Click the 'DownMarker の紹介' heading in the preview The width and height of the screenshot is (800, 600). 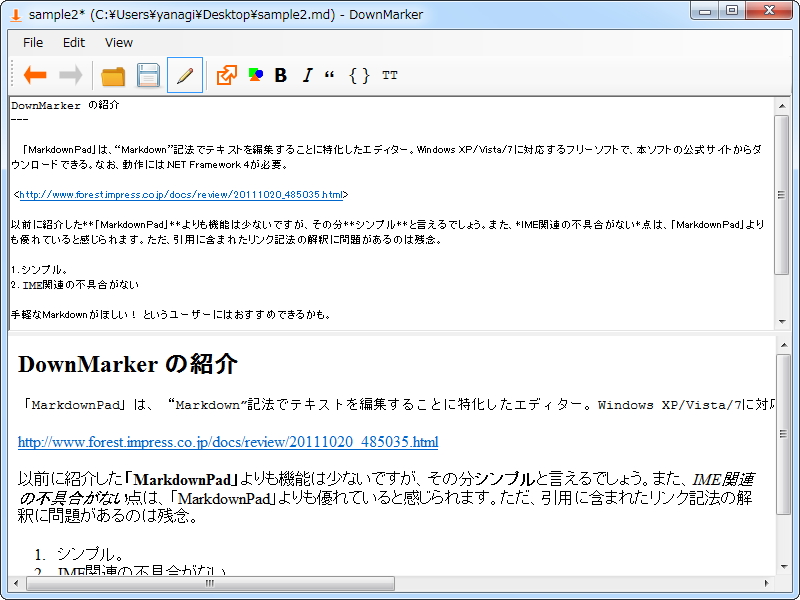[x=128, y=364]
